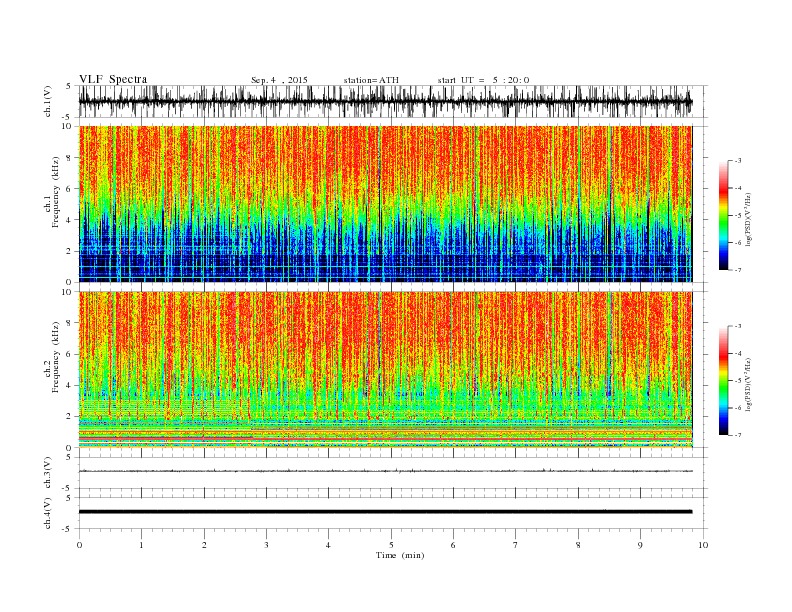Click the 5 V tick label of ch.3 waveform
The width and height of the screenshot is (792, 612).
tap(69, 457)
